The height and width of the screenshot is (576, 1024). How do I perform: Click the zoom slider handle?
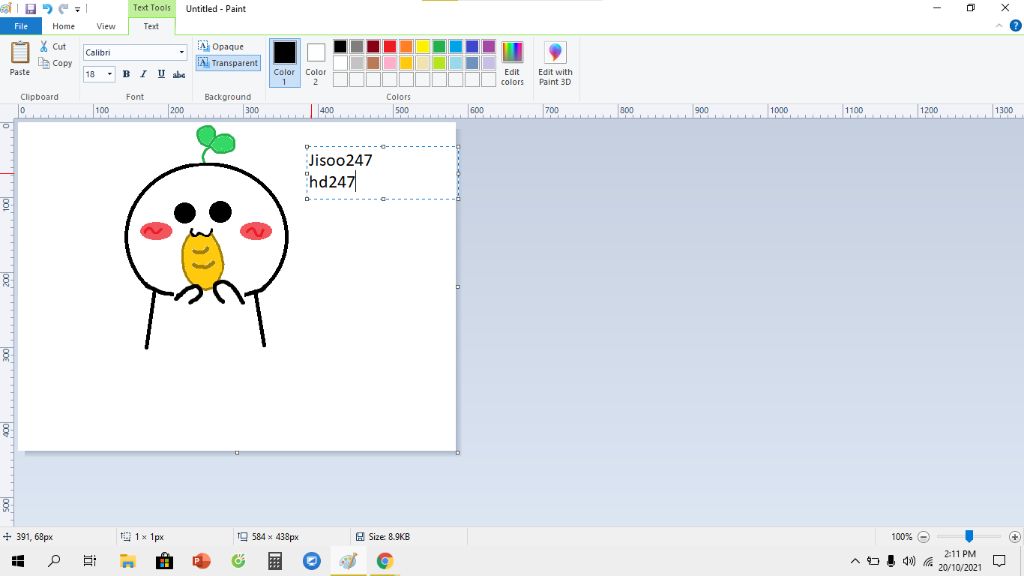click(x=969, y=536)
